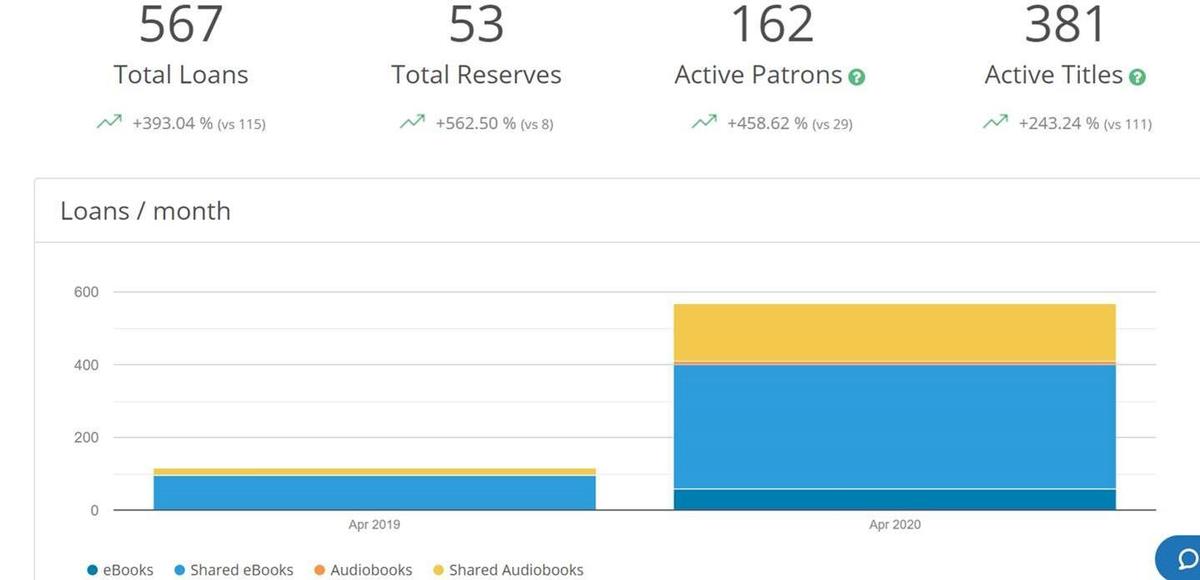This screenshot has height=580, width=1200.
Task: Click the Active Patrons upward trend arrow icon
Action: tap(703, 123)
